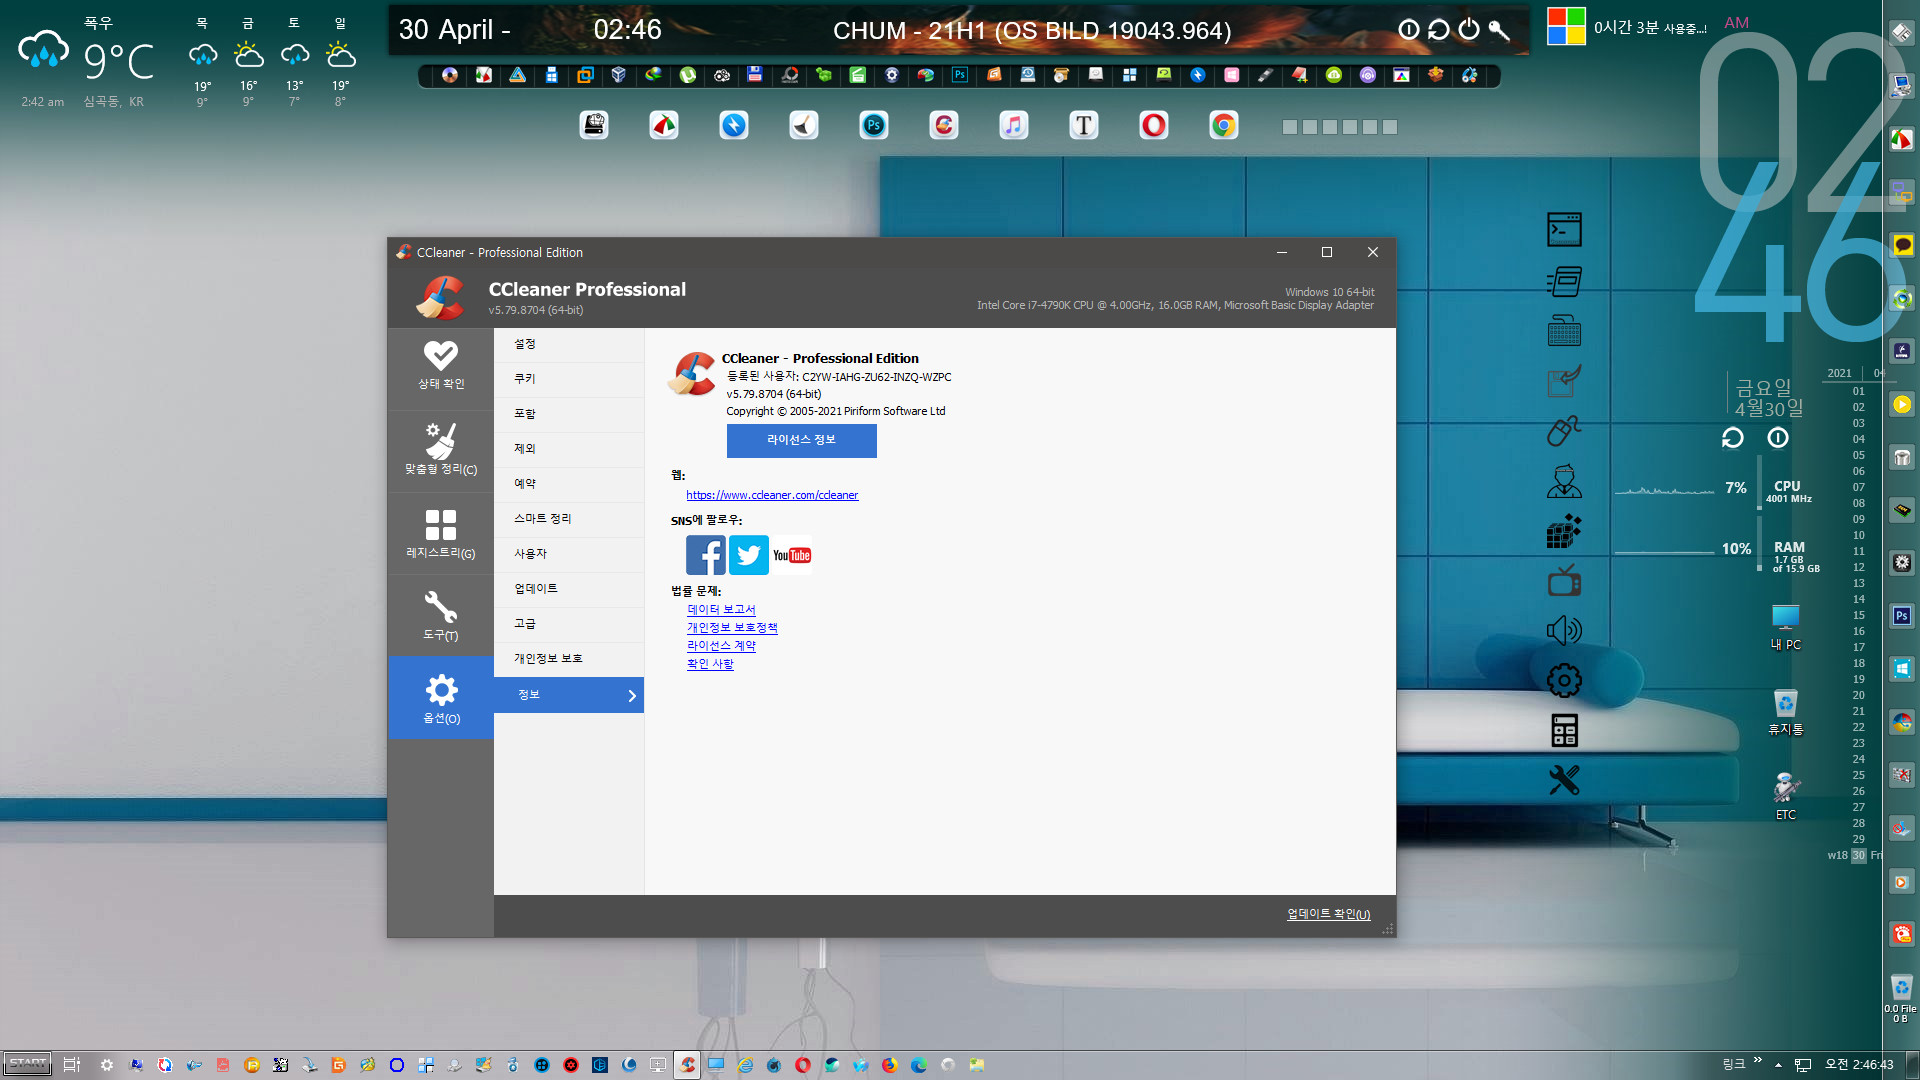
Task: Select the 옵션 options gear section
Action: [x=441, y=698]
